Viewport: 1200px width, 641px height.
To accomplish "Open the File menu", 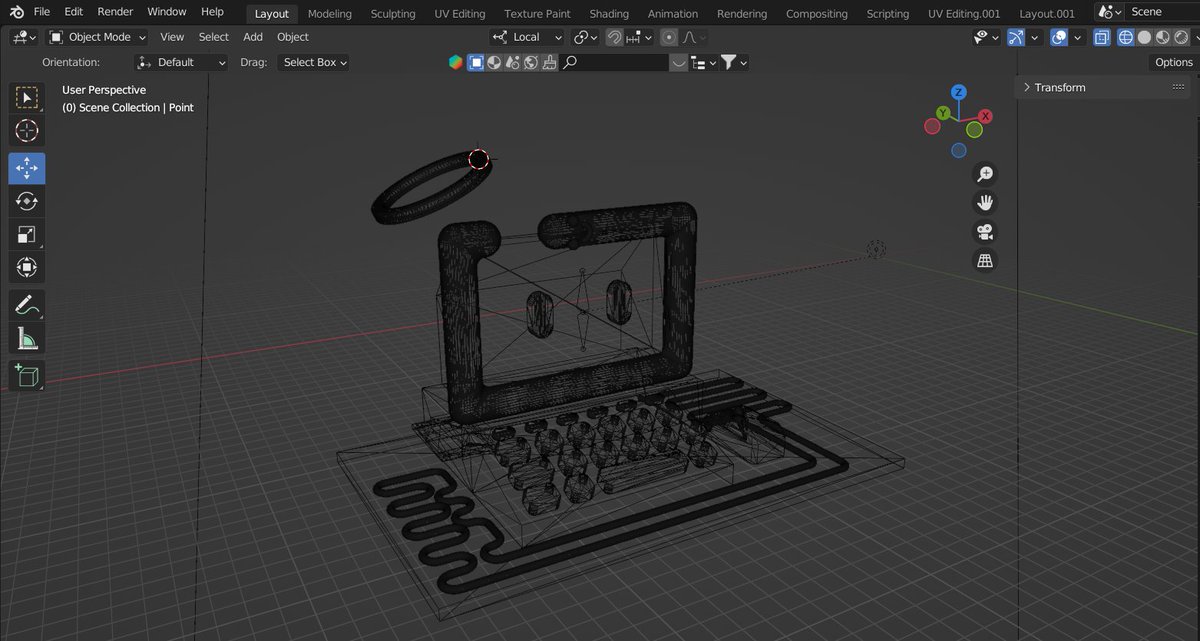I will [x=42, y=12].
